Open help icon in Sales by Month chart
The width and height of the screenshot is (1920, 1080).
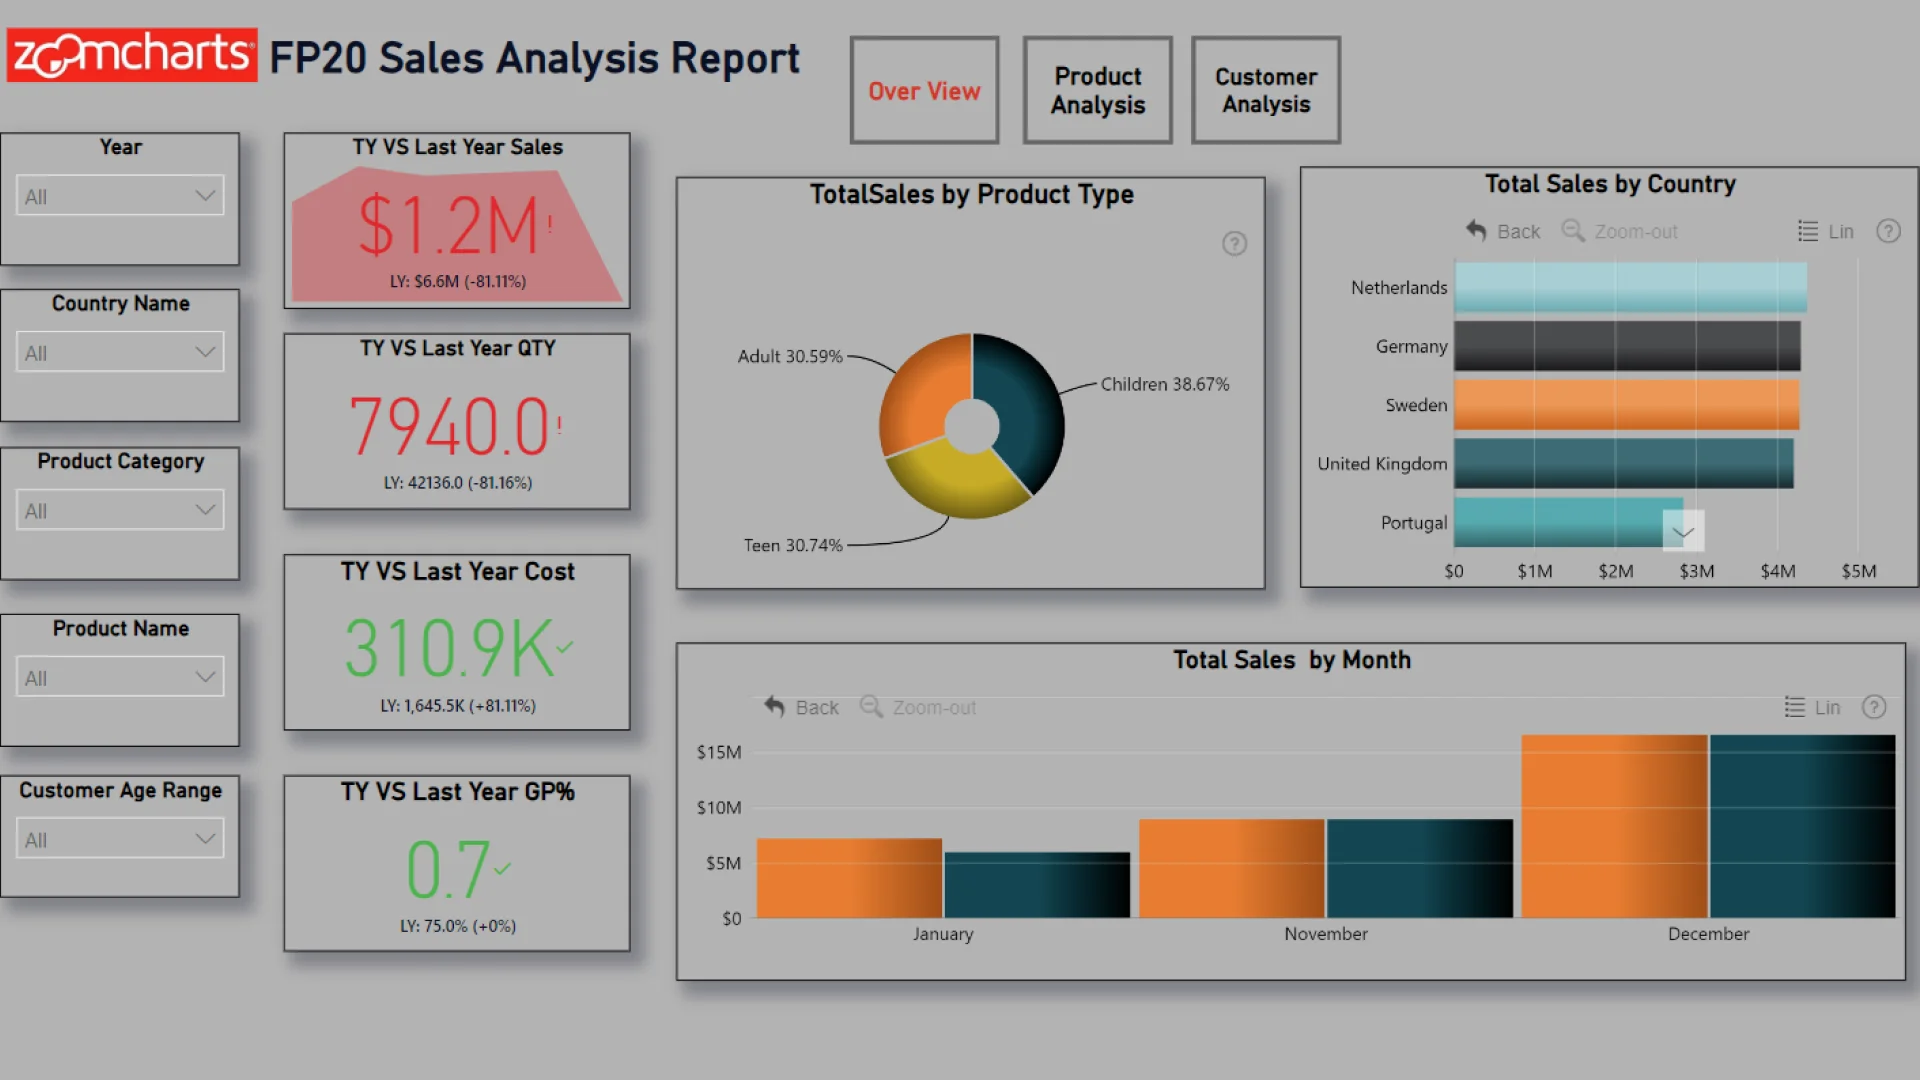[x=1874, y=707]
